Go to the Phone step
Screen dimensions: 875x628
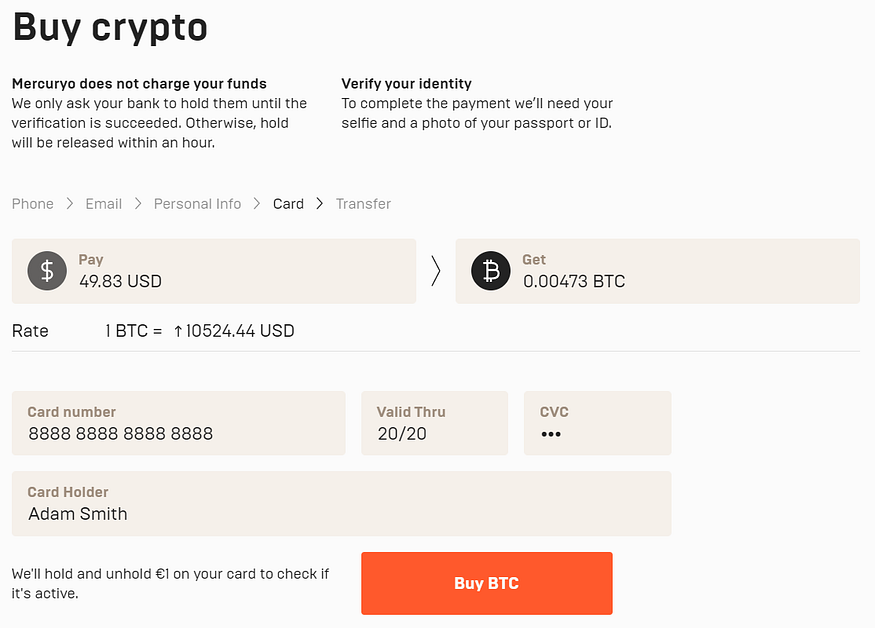click(33, 204)
